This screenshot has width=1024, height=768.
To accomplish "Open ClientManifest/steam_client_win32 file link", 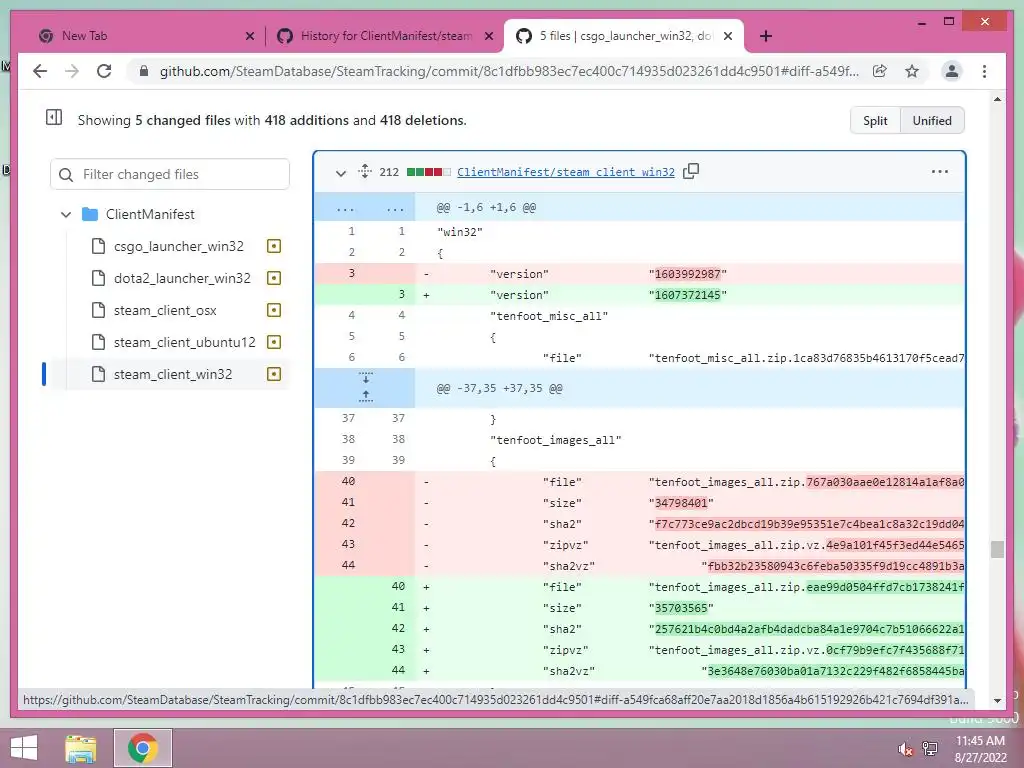I will [x=566, y=172].
